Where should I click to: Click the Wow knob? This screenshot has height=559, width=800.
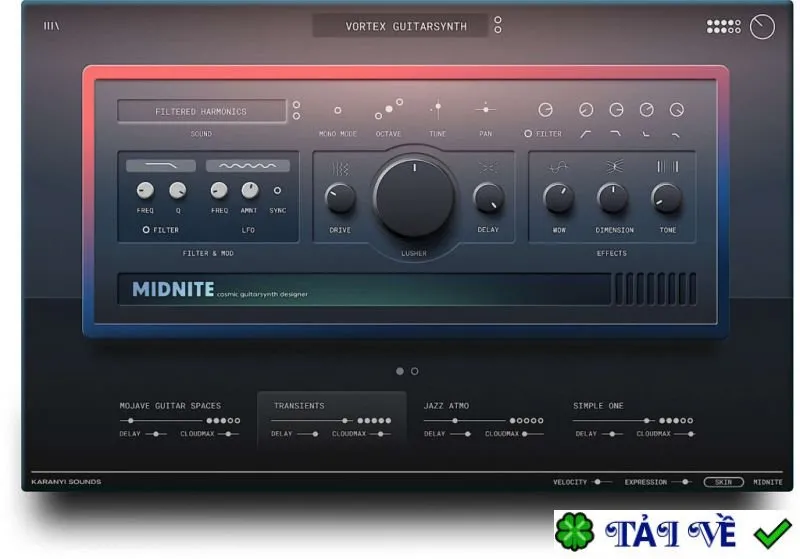[x=559, y=198]
